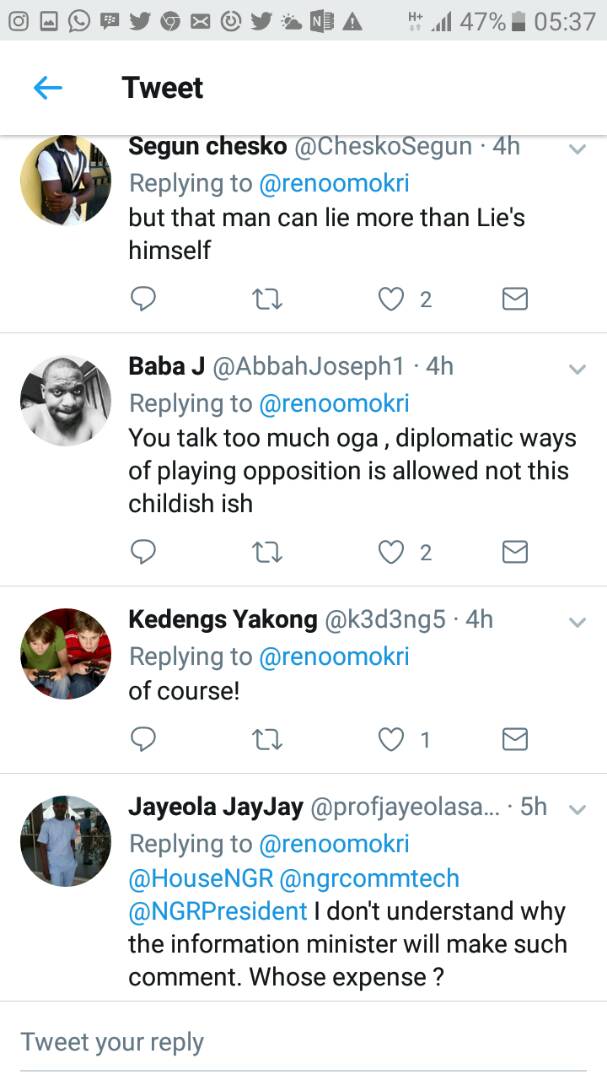
Task: Retweet Segun chesko's reply
Action: [x=267, y=298]
